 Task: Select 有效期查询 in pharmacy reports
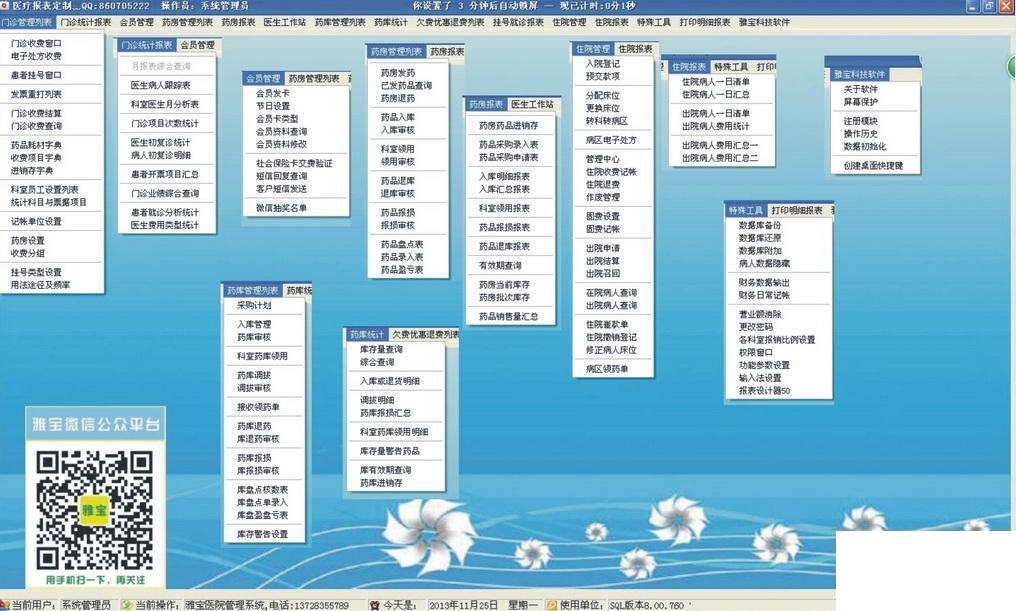click(500, 266)
